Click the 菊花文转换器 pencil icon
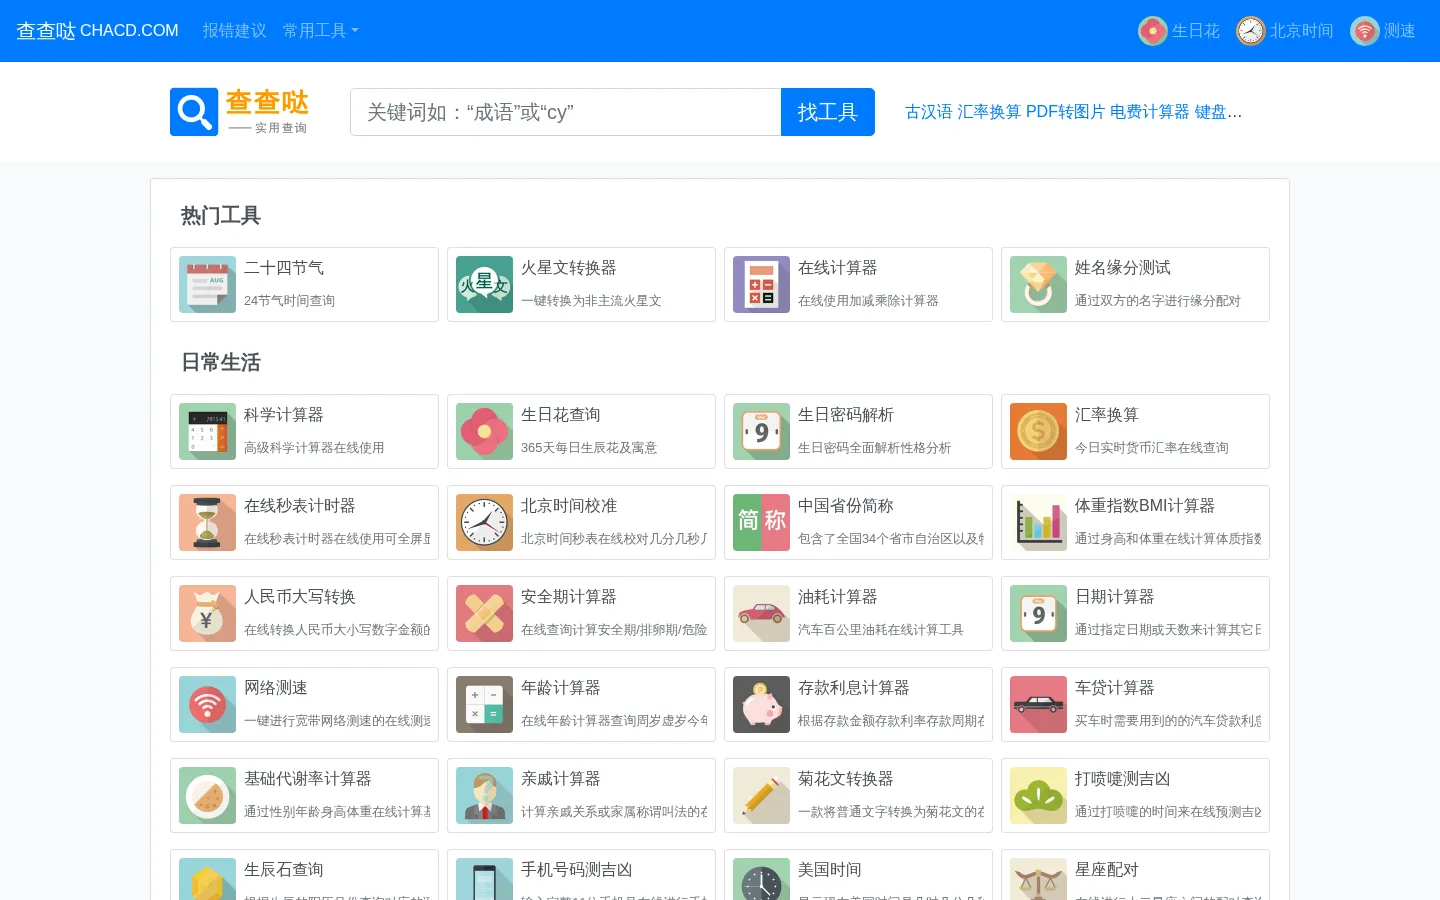The height and width of the screenshot is (900, 1440). click(762, 796)
